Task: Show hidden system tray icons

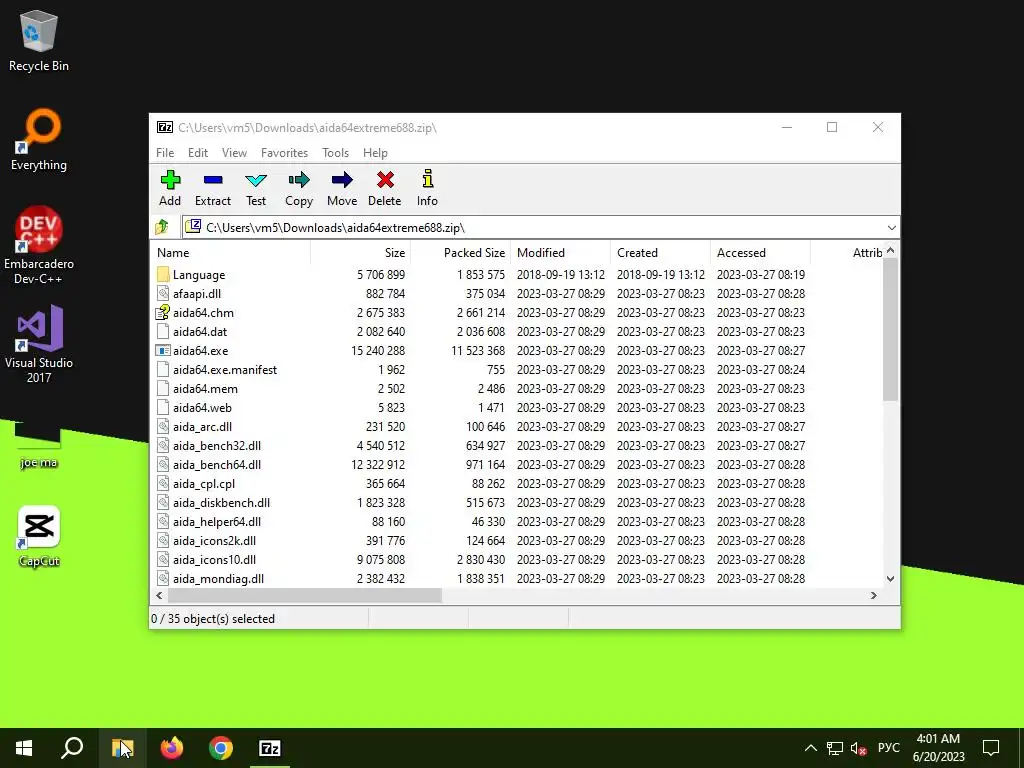Action: click(810, 748)
